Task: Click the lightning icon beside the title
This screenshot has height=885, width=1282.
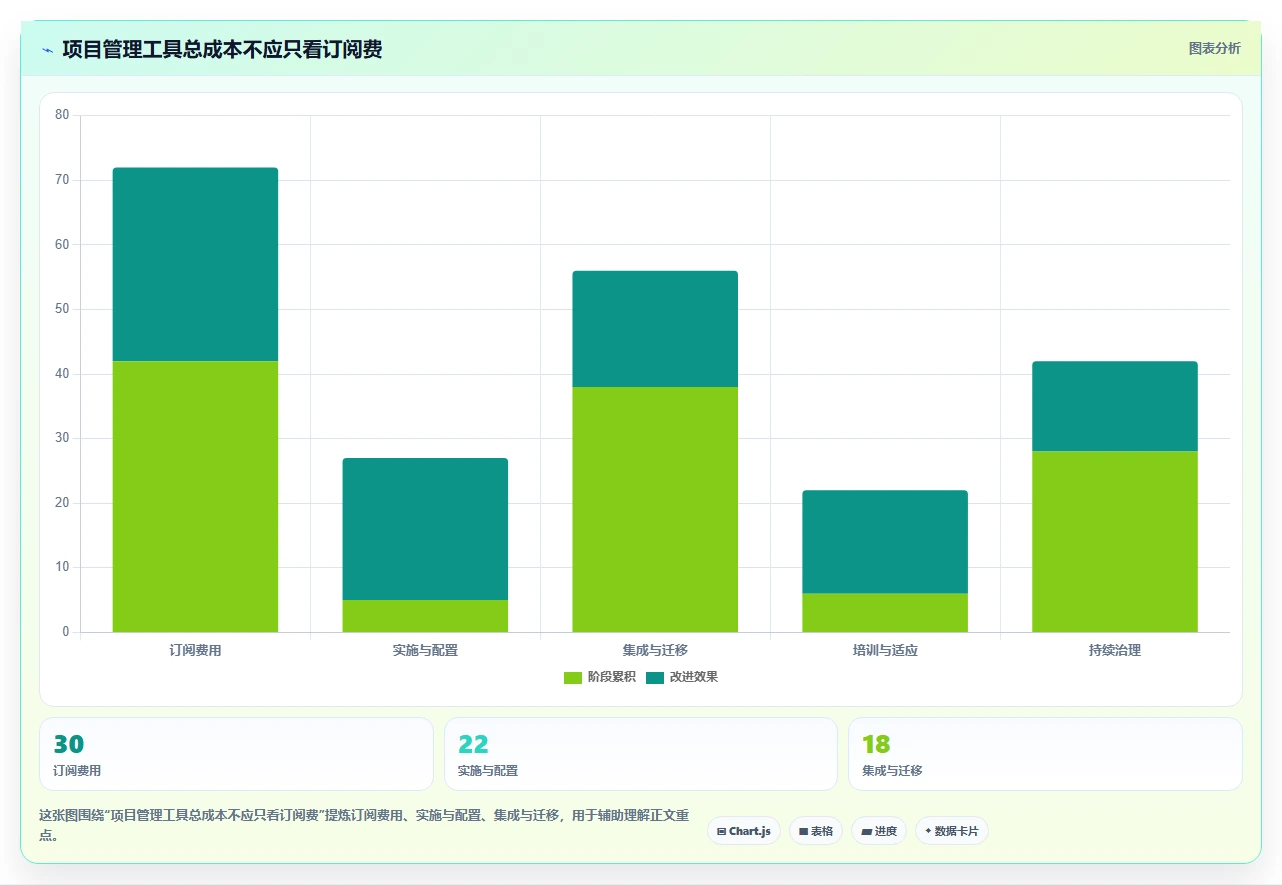Action: coord(47,49)
